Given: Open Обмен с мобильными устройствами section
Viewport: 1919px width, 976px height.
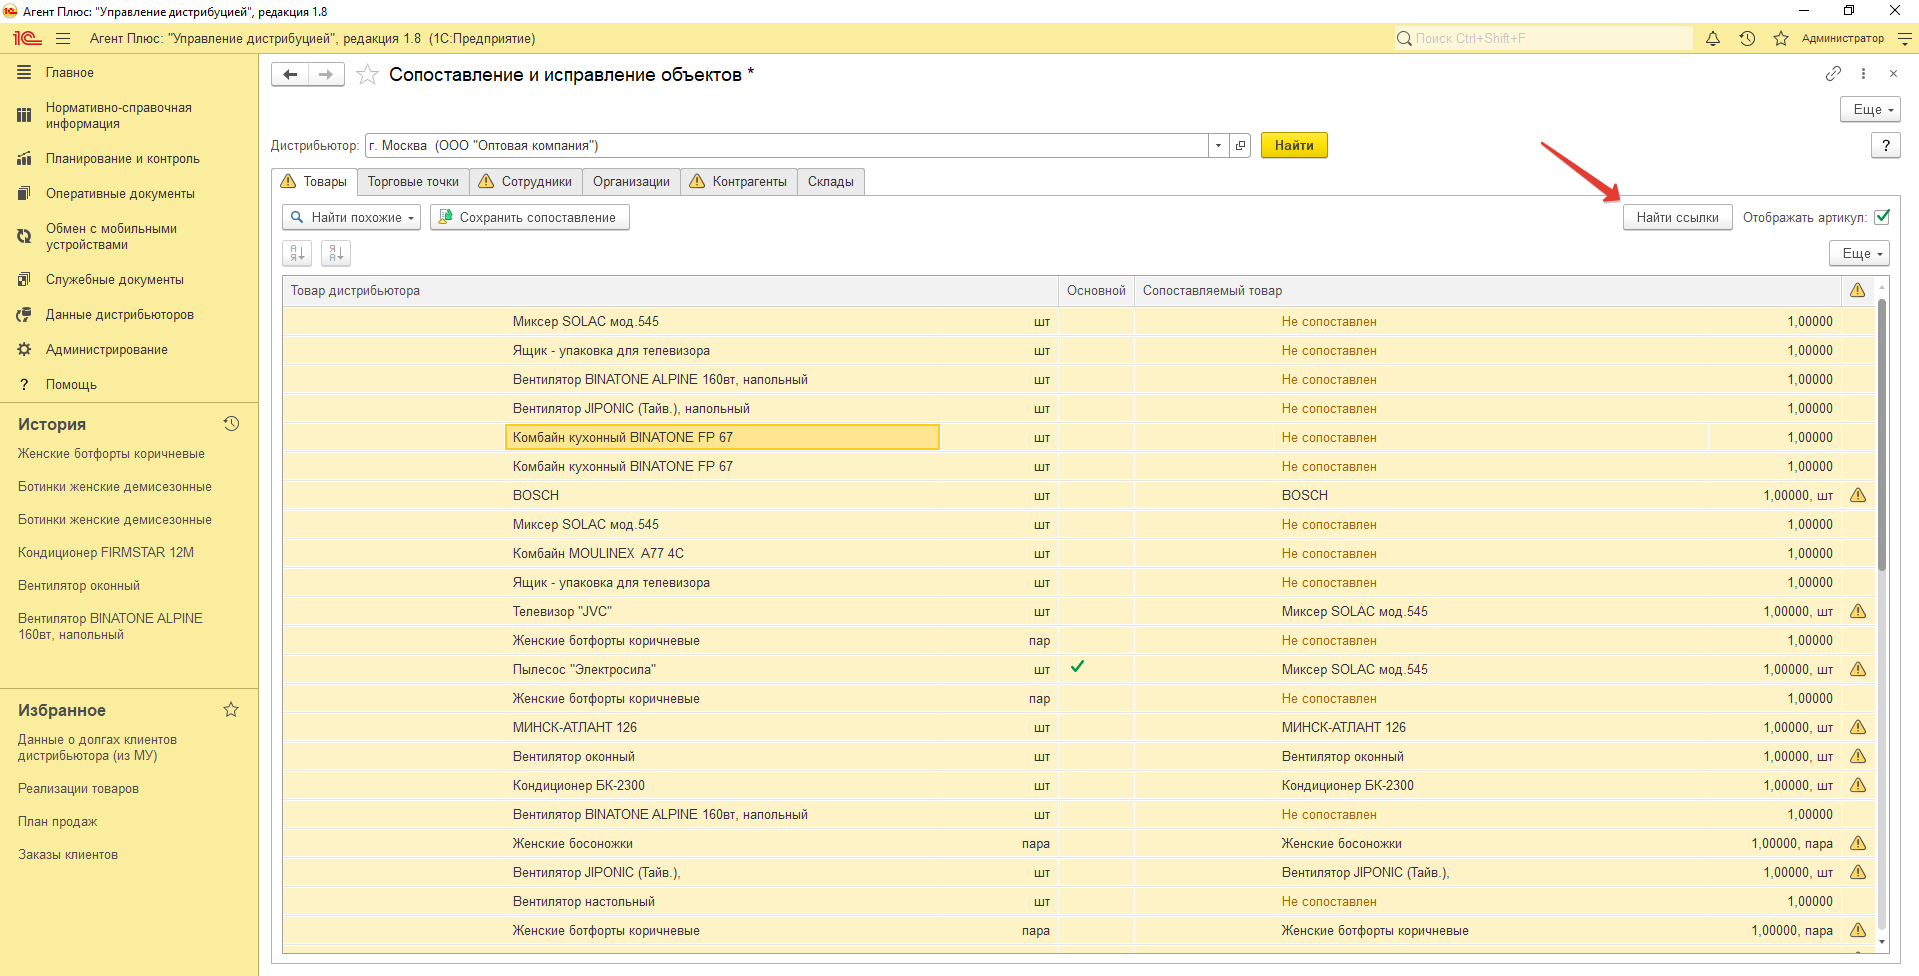Looking at the screenshot, I should [111, 236].
